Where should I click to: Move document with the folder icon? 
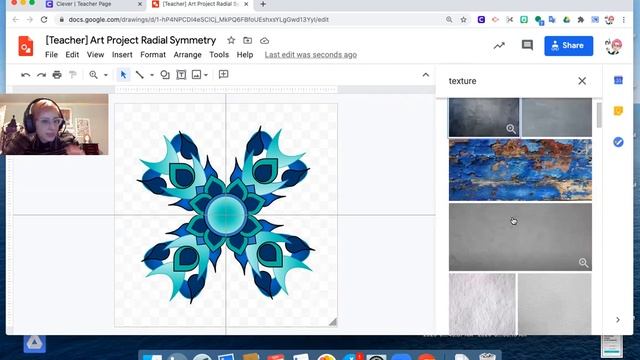247,40
